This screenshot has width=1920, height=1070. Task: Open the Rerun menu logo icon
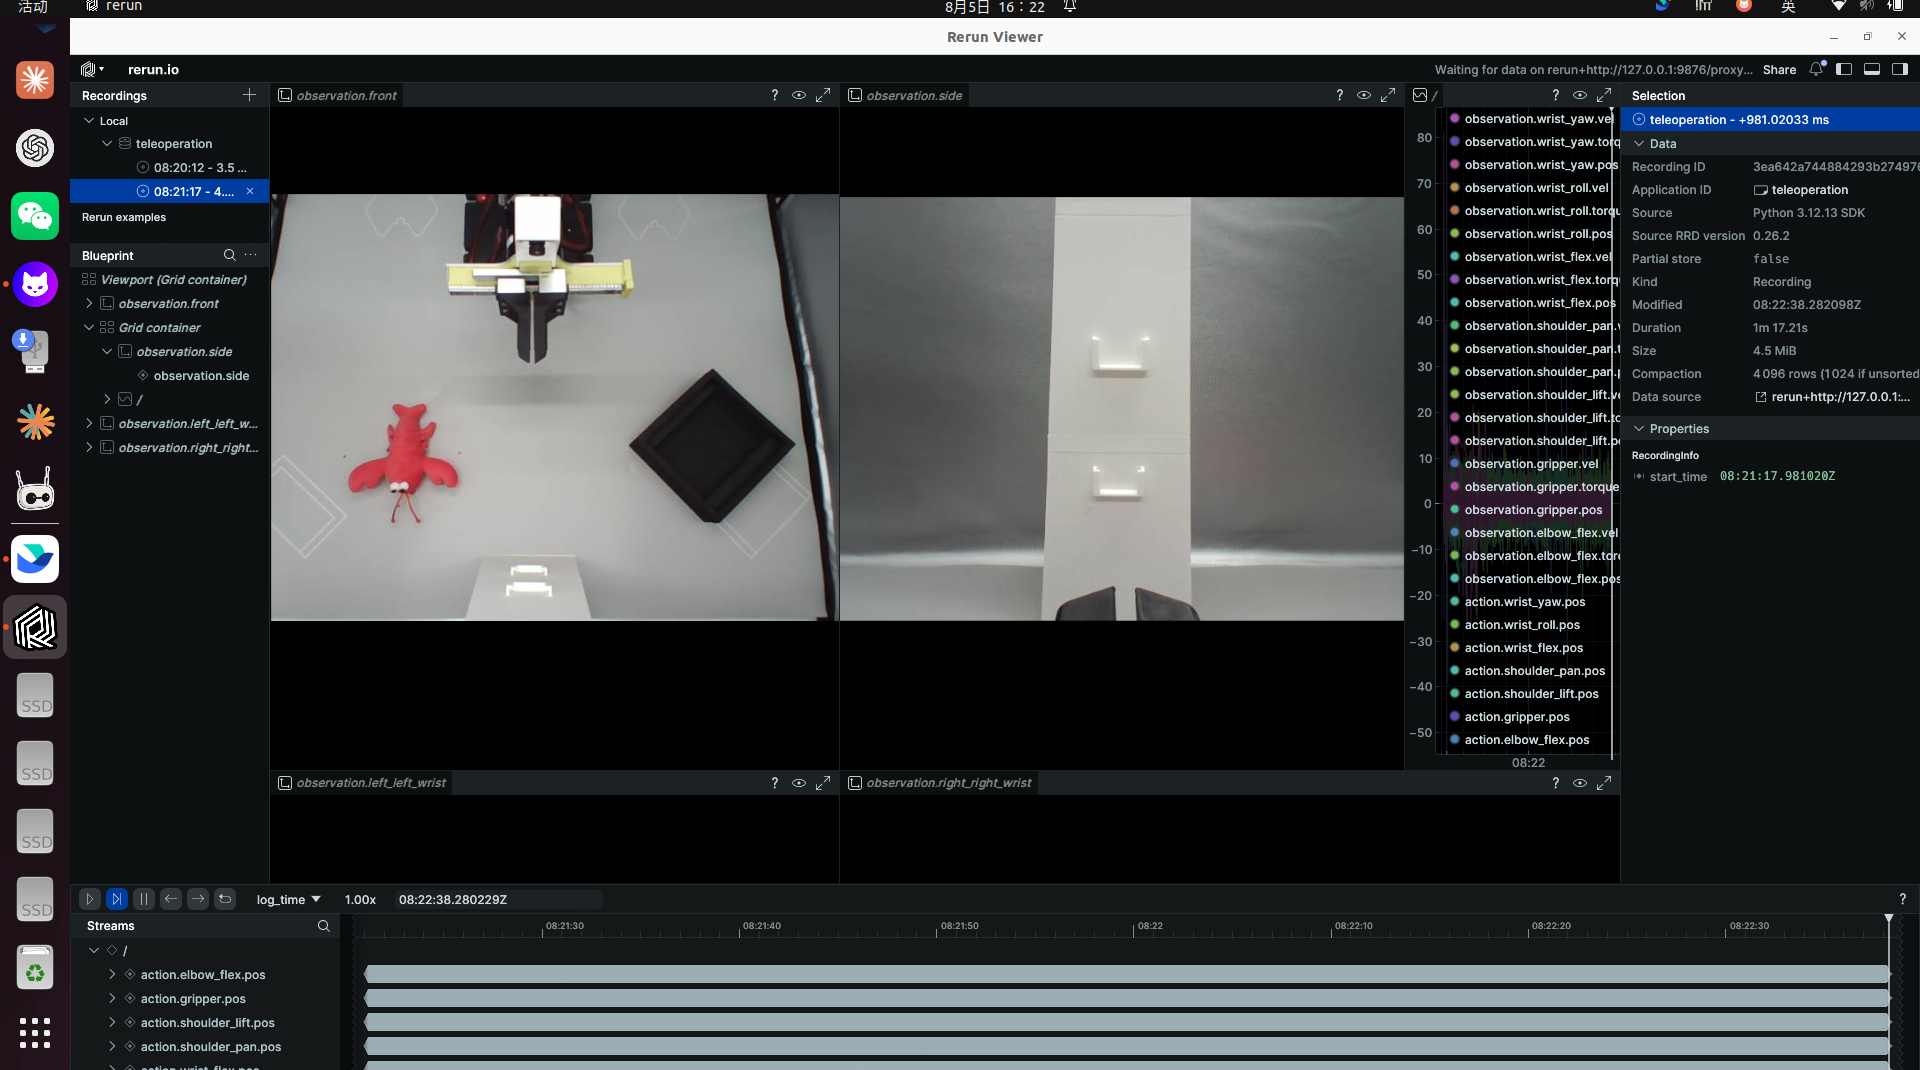pos(91,69)
